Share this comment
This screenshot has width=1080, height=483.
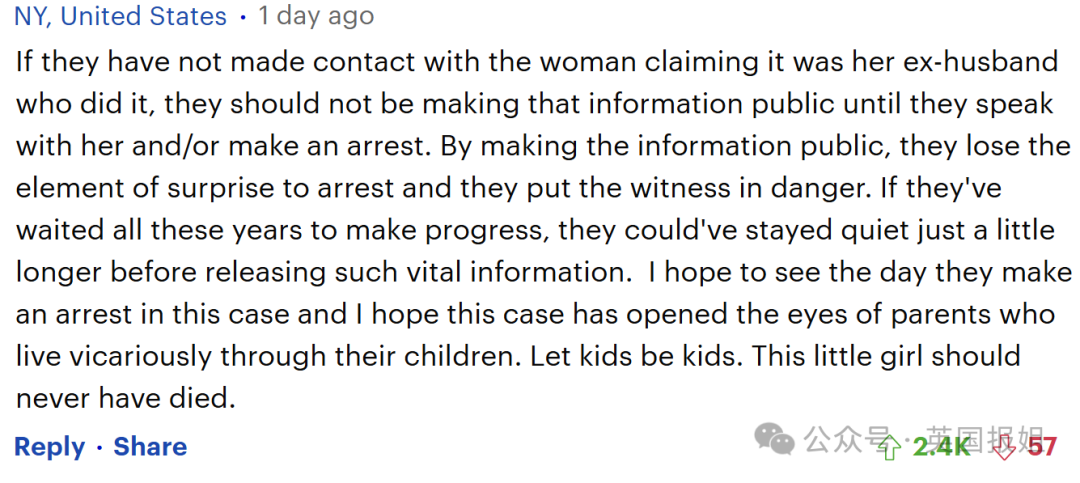point(150,447)
